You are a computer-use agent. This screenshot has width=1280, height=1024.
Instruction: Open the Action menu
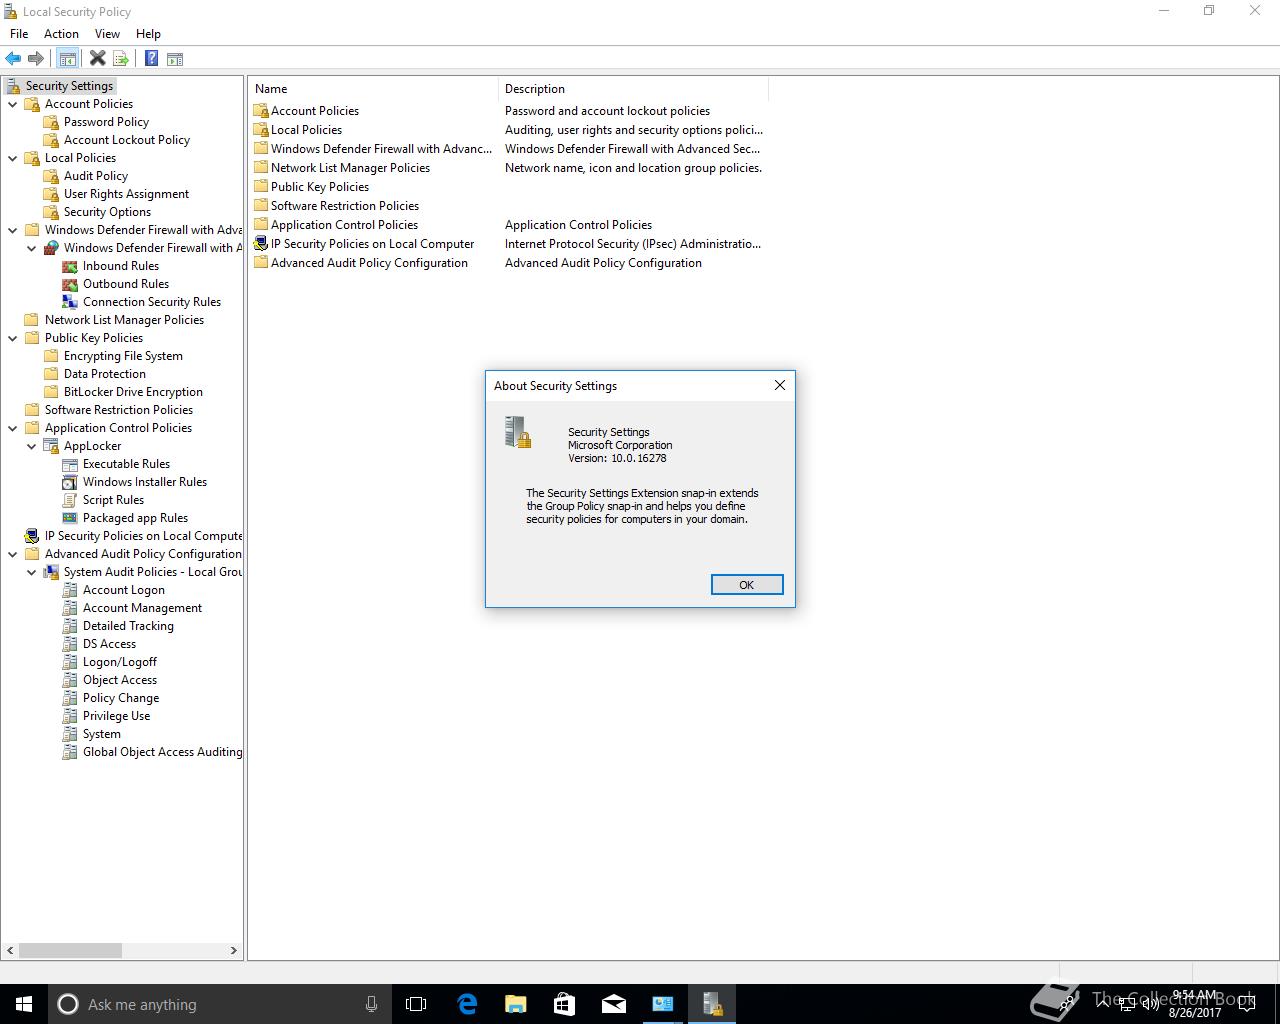pyautogui.click(x=61, y=34)
